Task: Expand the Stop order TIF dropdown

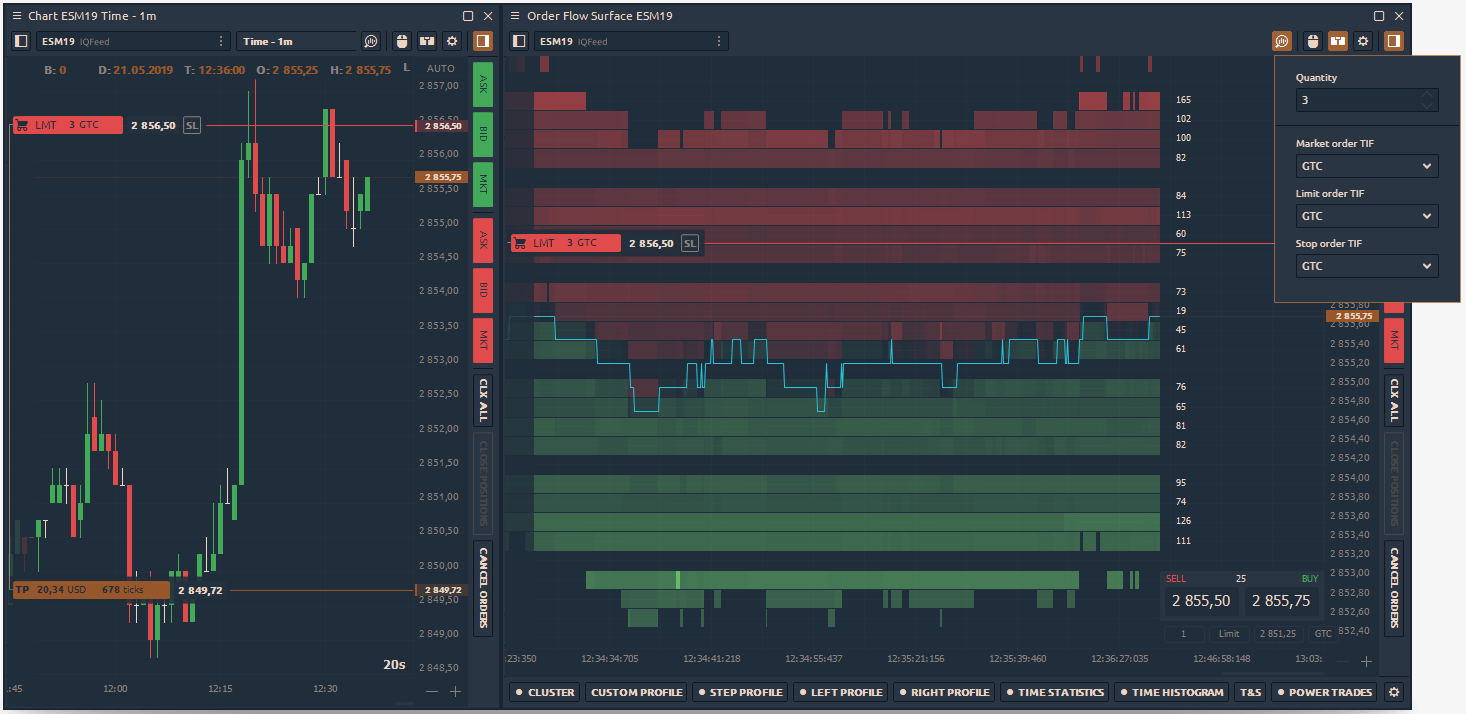Action: [1366, 266]
